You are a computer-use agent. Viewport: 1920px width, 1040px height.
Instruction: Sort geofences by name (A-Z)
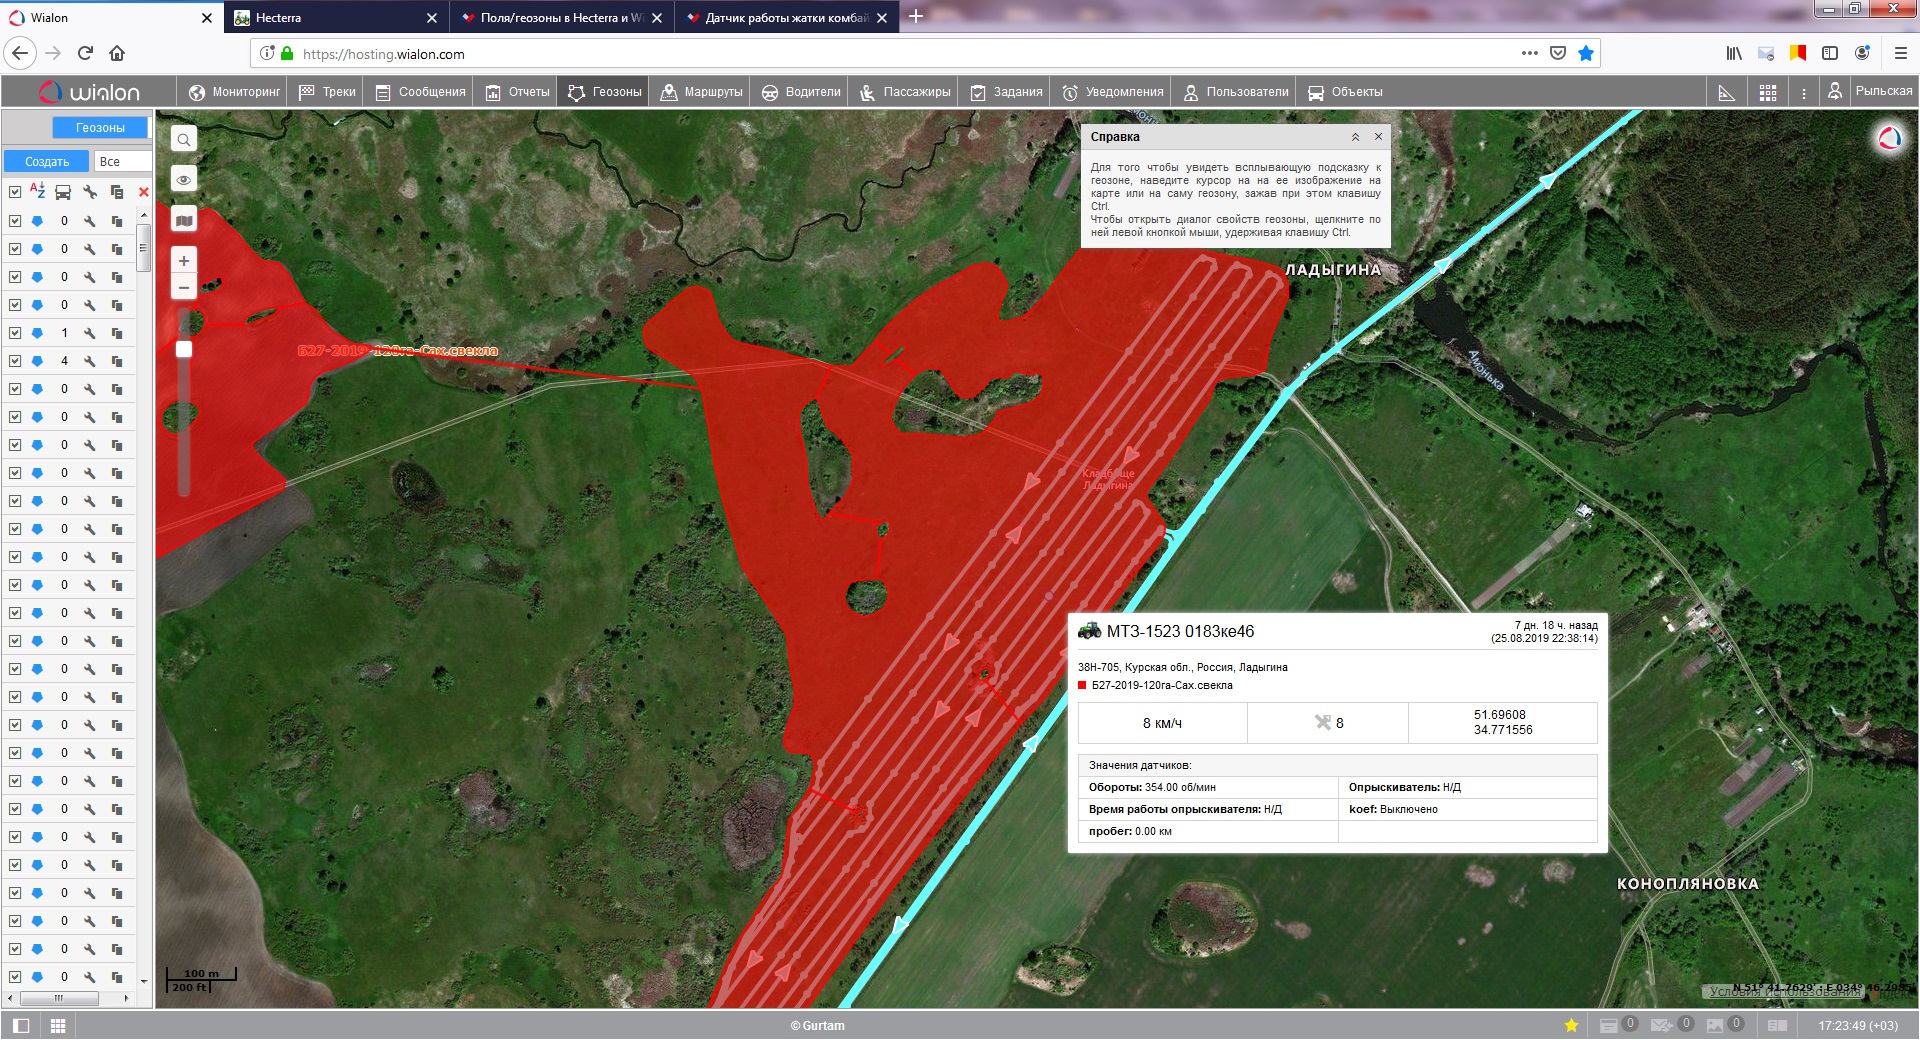coord(38,191)
